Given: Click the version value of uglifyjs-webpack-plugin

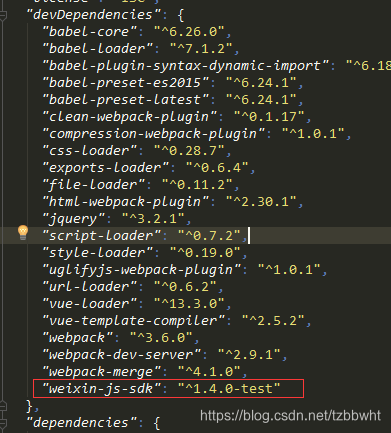Looking at the screenshot, I should (289, 270).
